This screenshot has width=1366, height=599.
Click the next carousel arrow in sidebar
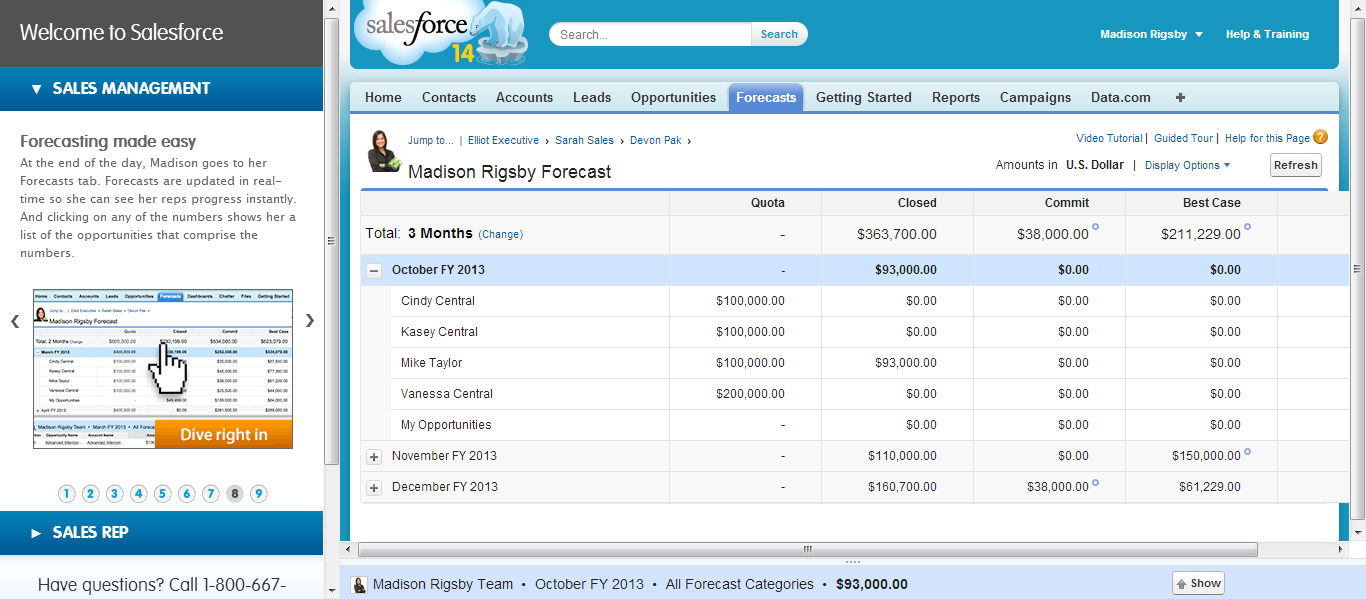coord(310,321)
